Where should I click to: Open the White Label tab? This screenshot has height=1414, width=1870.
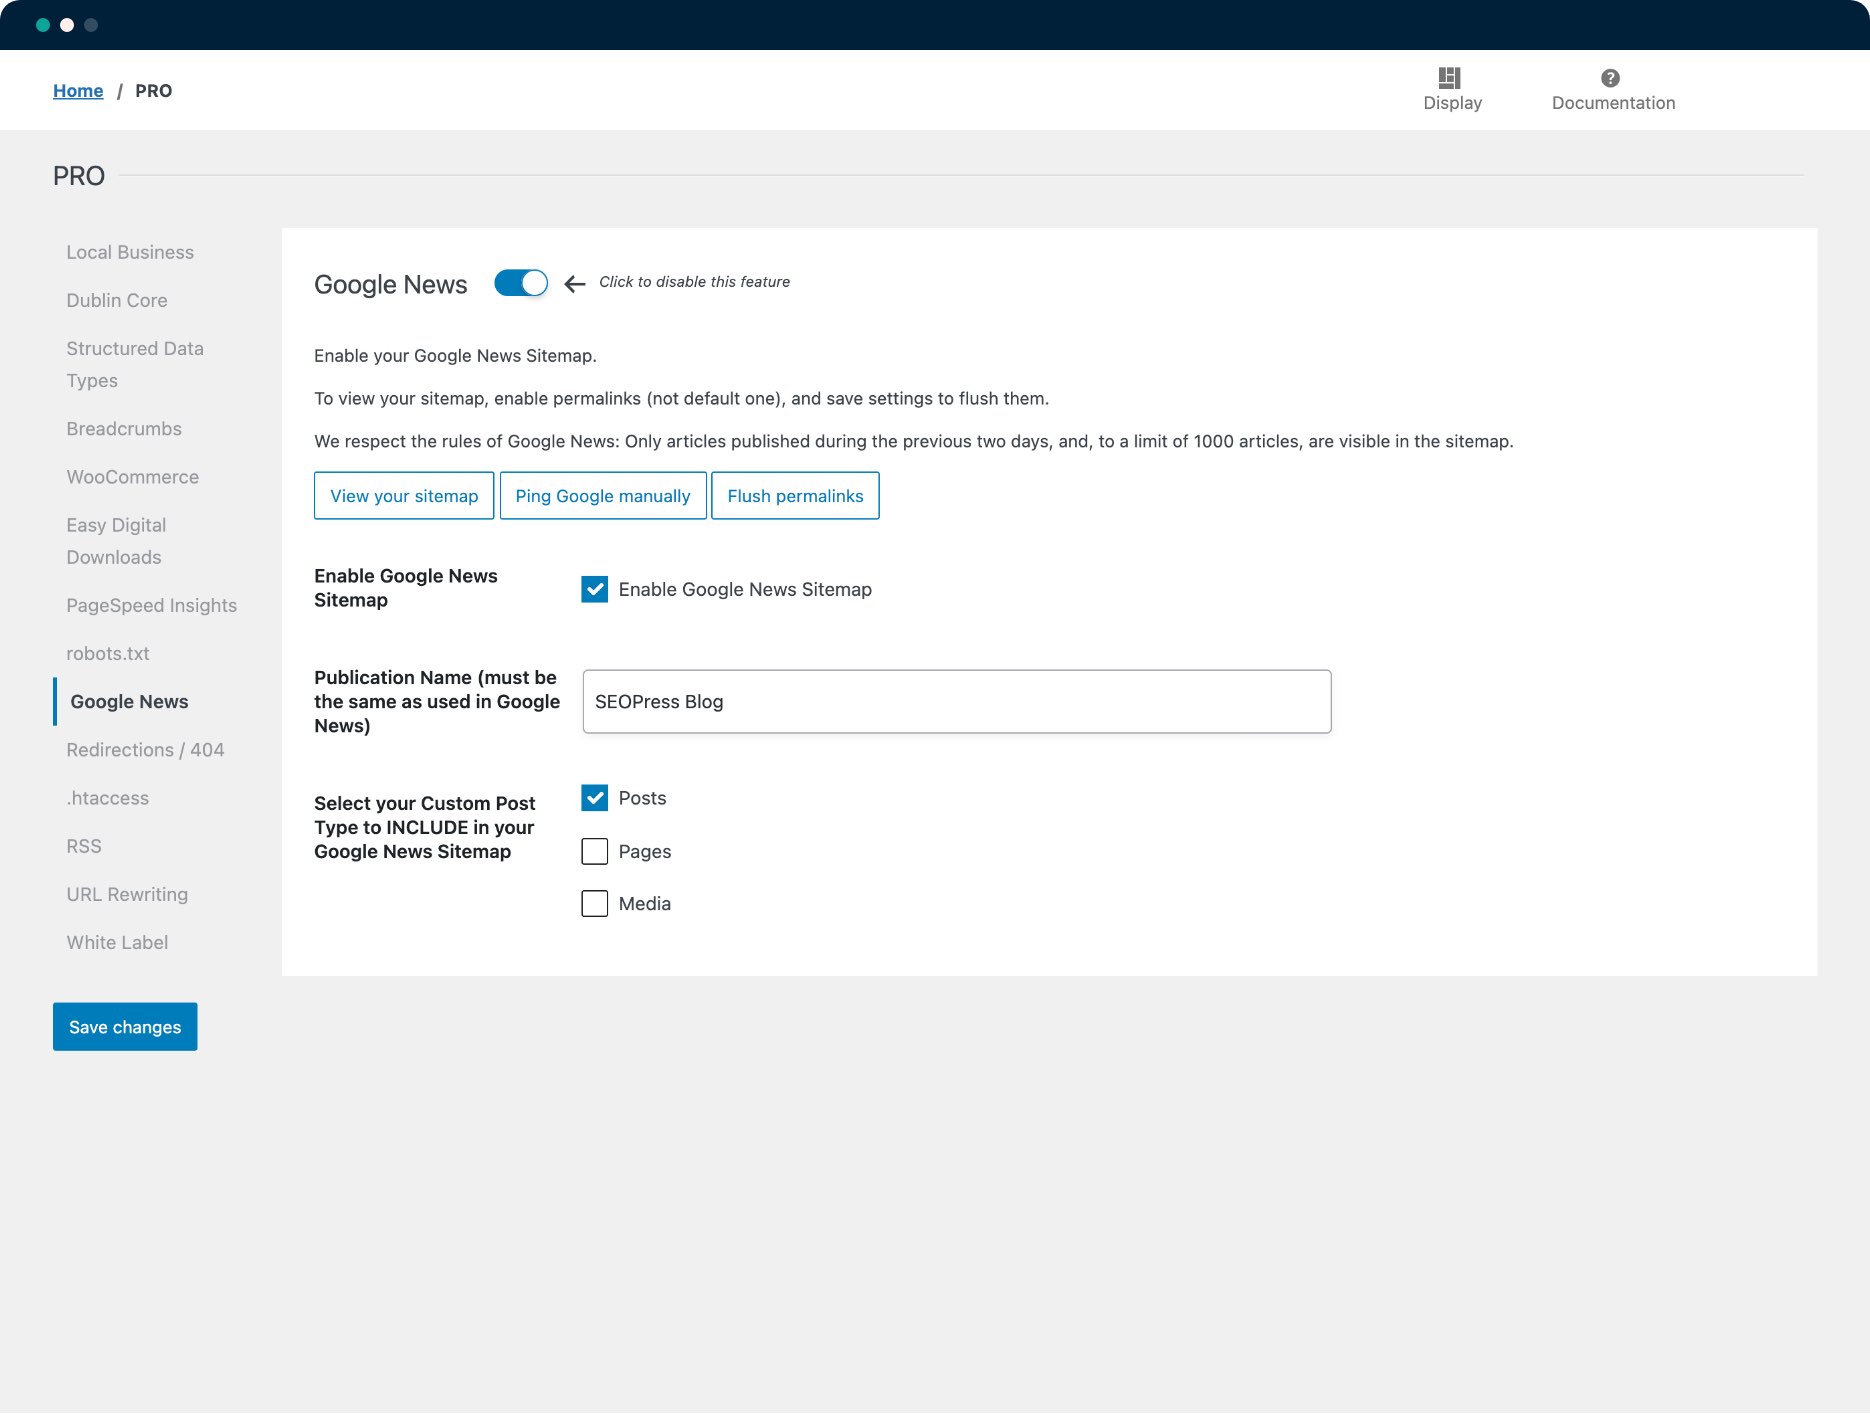click(x=117, y=942)
